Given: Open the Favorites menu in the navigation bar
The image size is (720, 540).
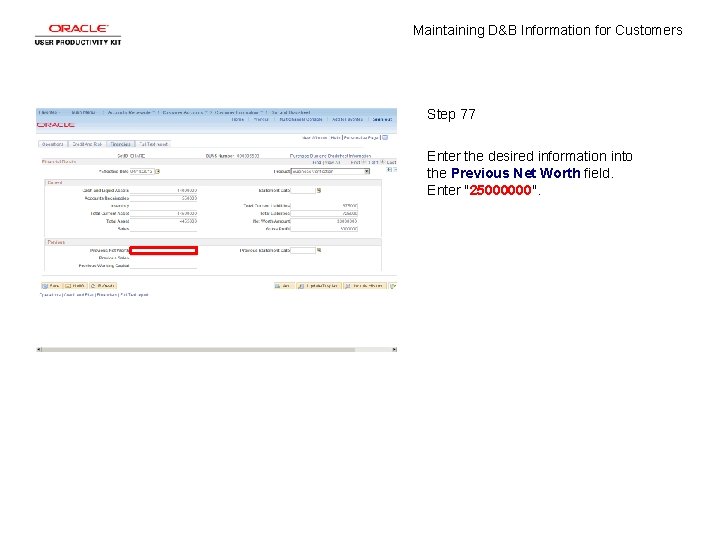Looking at the screenshot, I should (x=49, y=112).
